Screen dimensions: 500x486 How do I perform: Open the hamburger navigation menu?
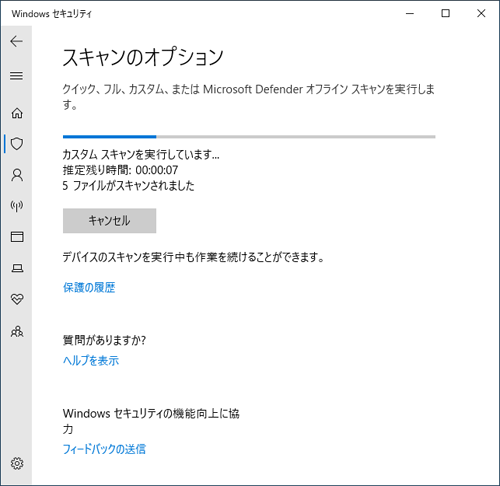click(x=16, y=76)
